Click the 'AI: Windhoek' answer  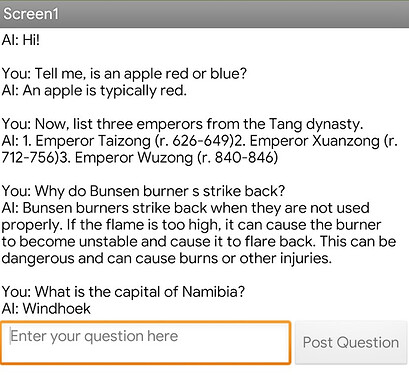click(46, 309)
